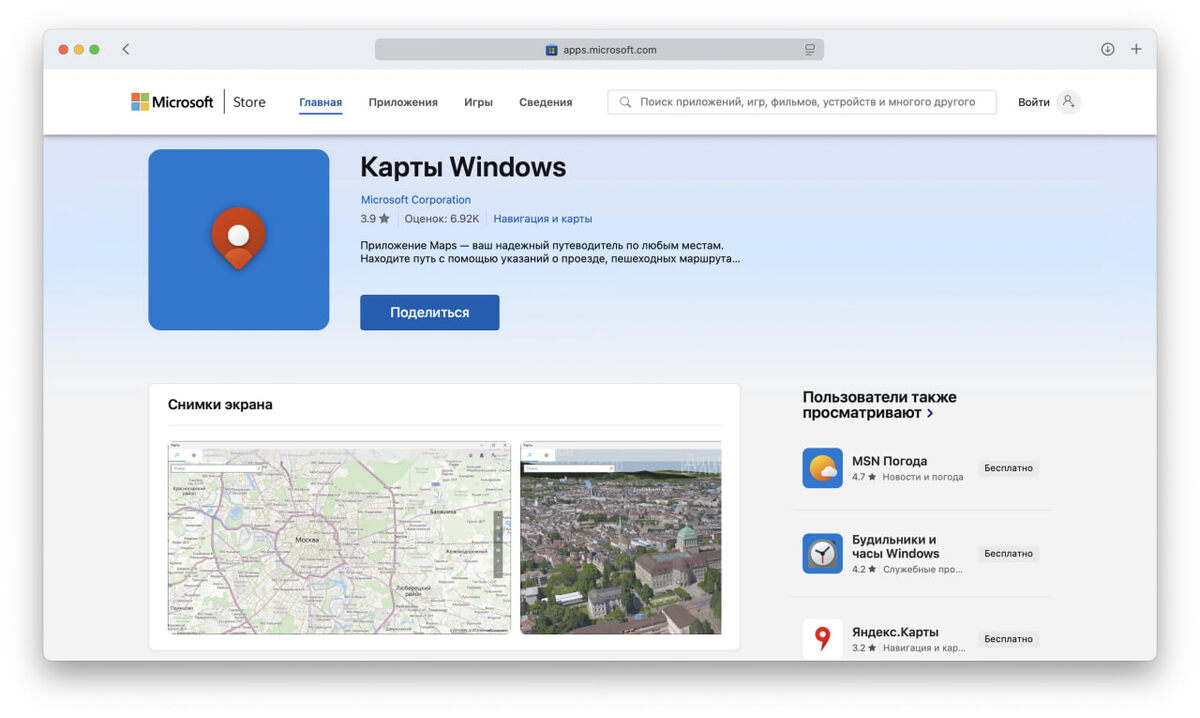Click the 3.9 star rating
This screenshot has height=718, width=1200.
pos(375,219)
